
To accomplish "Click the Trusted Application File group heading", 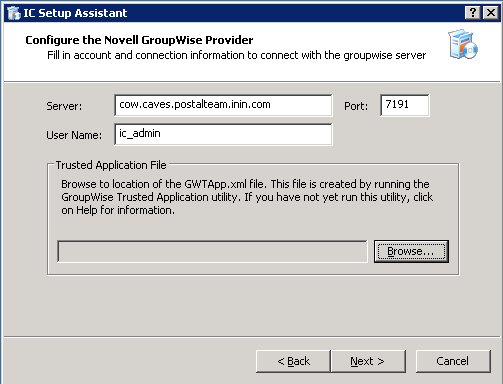I will click(111, 165).
